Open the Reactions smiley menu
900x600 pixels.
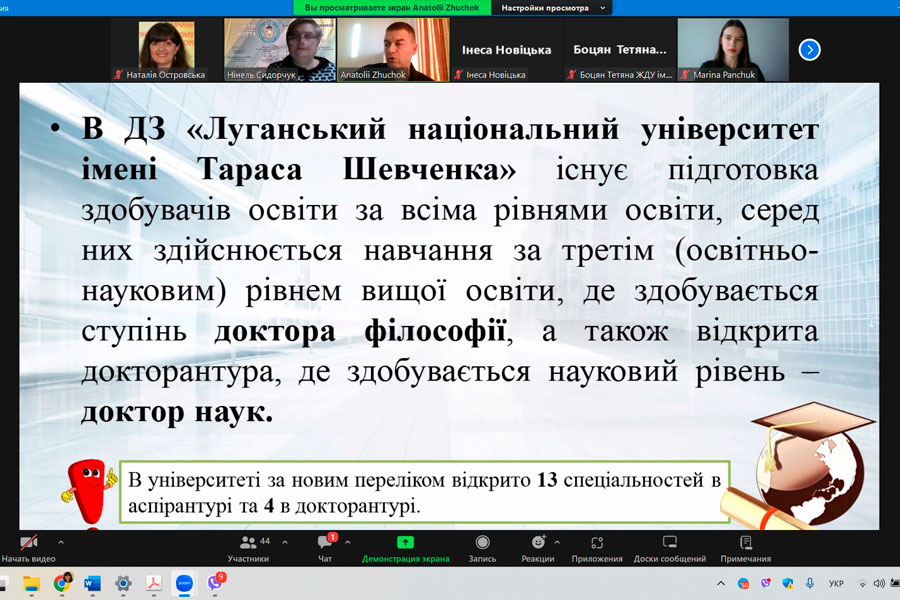[538, 546]
